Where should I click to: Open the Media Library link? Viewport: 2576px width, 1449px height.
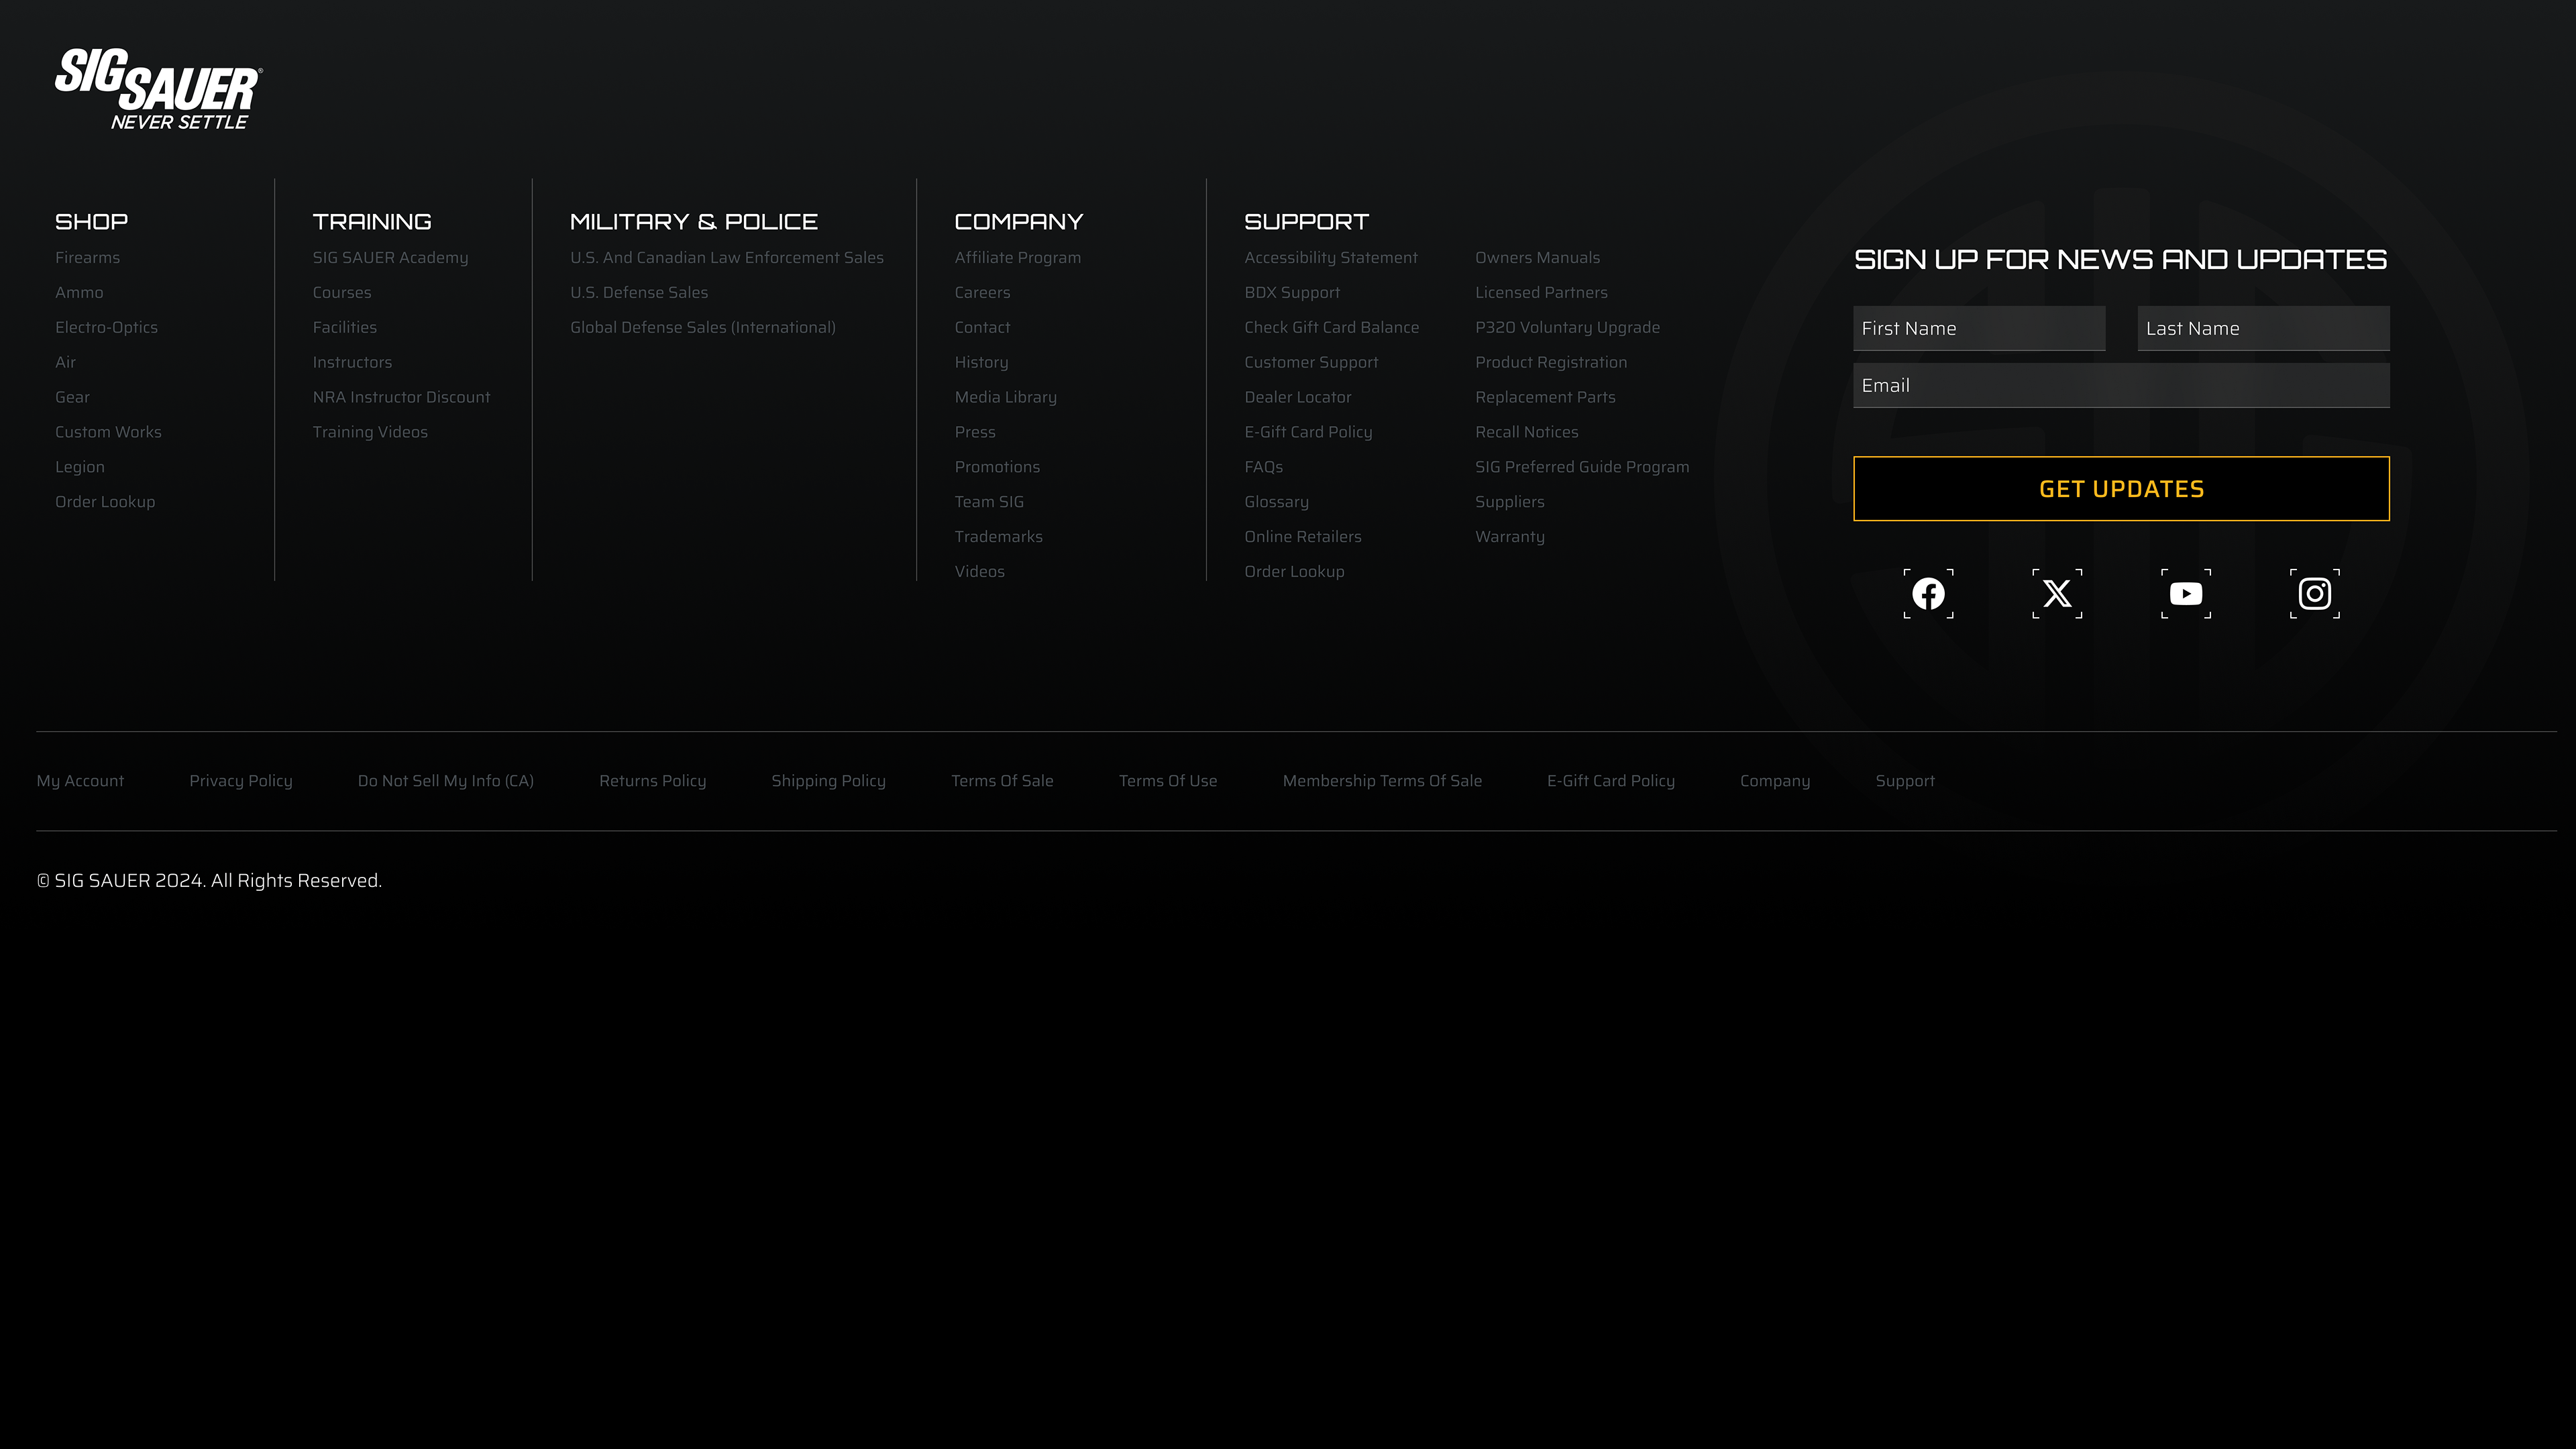[1006, 398]
